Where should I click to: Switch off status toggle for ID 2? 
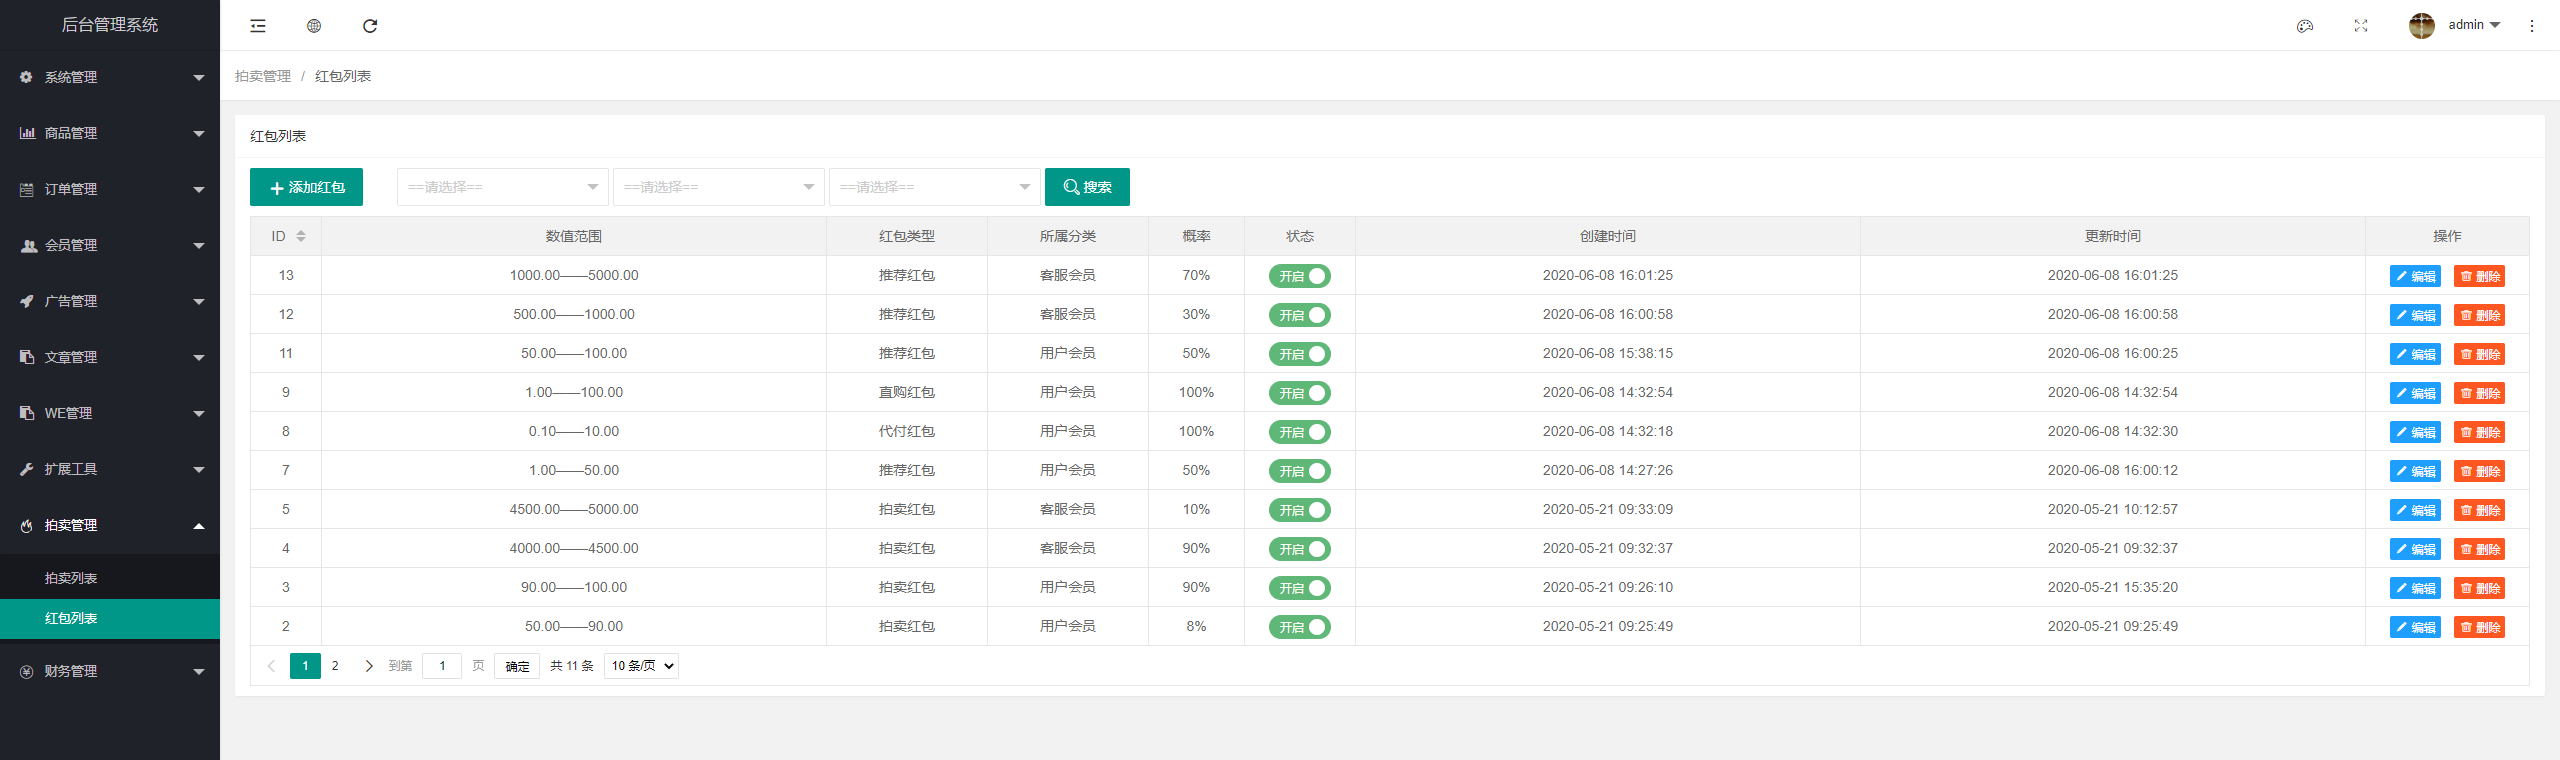[x=1299, y=627]
